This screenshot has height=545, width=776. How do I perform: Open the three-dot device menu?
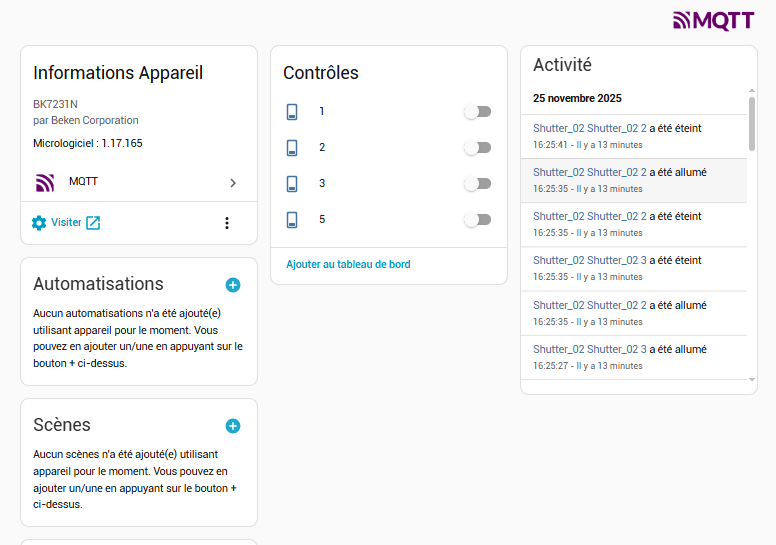[x=226, y=223]
